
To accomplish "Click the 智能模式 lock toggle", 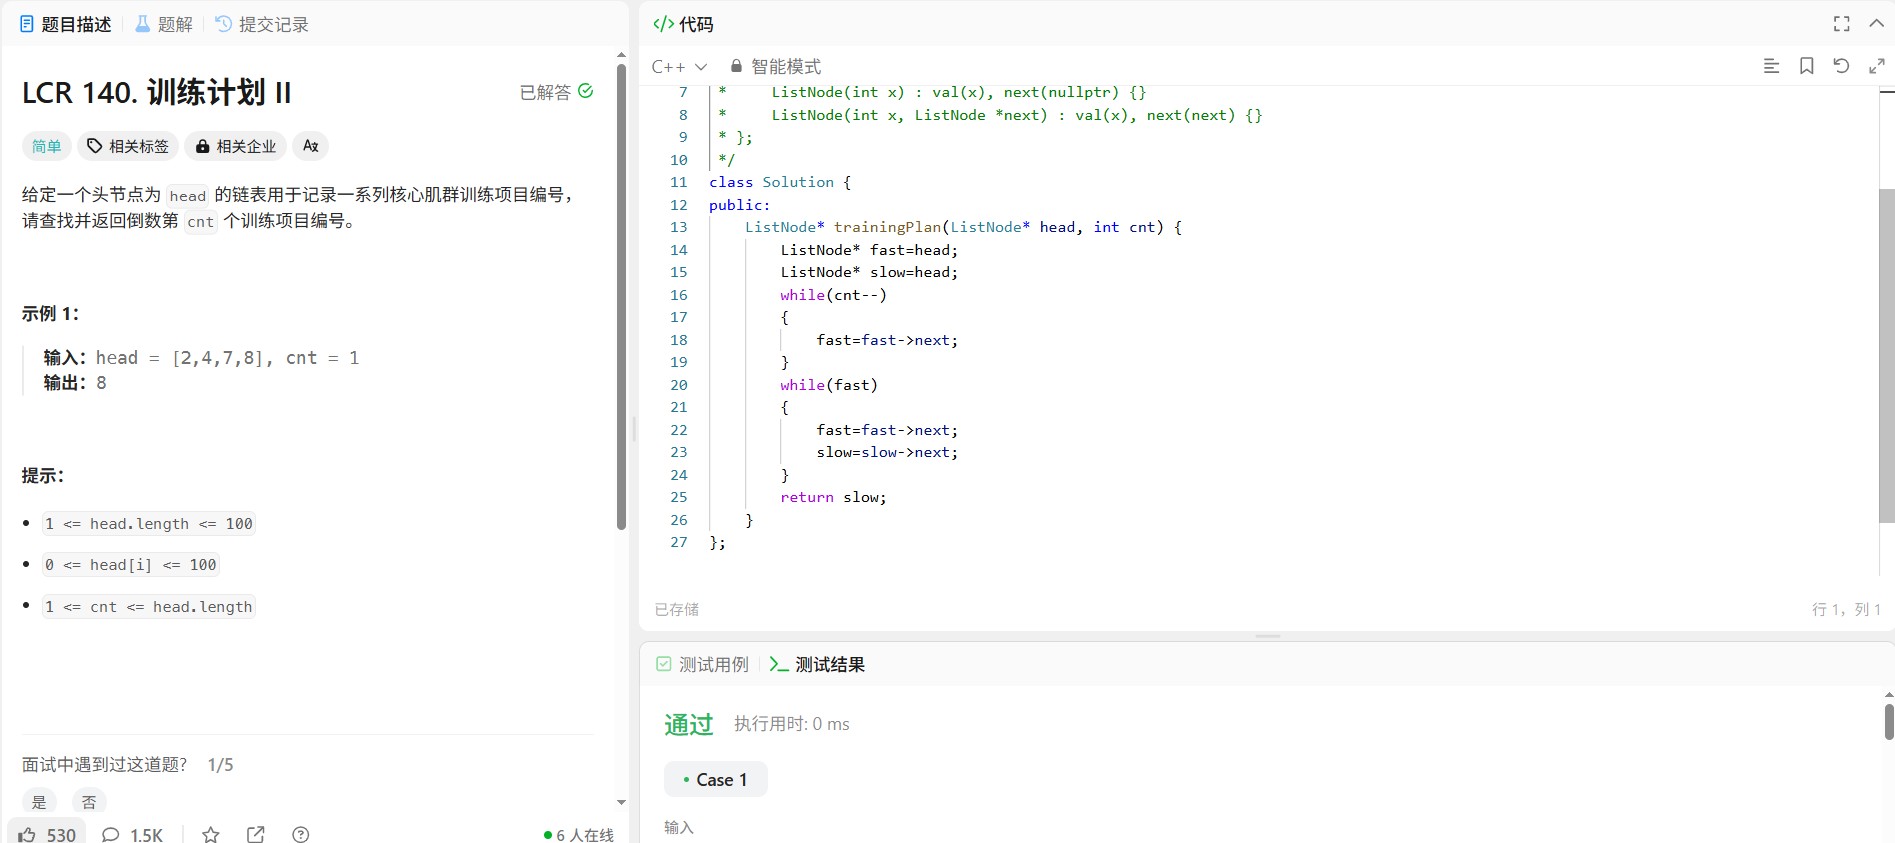I will (775, 66).
